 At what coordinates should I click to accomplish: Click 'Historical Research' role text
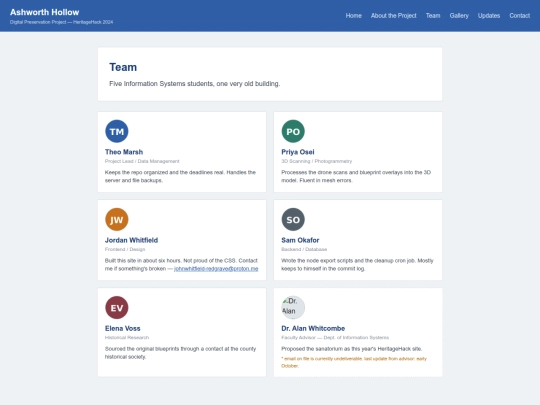127,338
